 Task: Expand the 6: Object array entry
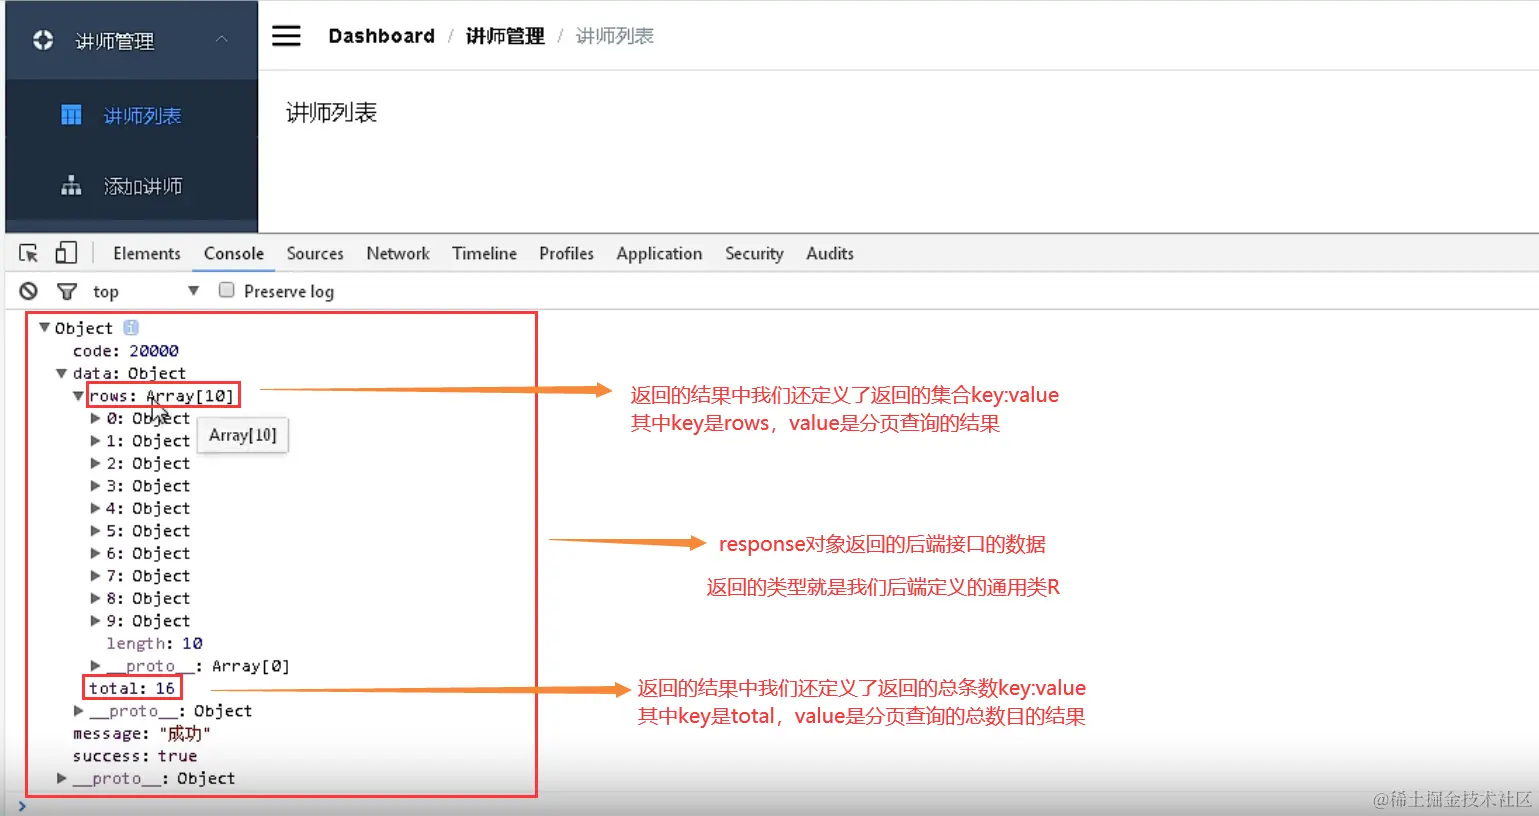(x=96, y=553)
